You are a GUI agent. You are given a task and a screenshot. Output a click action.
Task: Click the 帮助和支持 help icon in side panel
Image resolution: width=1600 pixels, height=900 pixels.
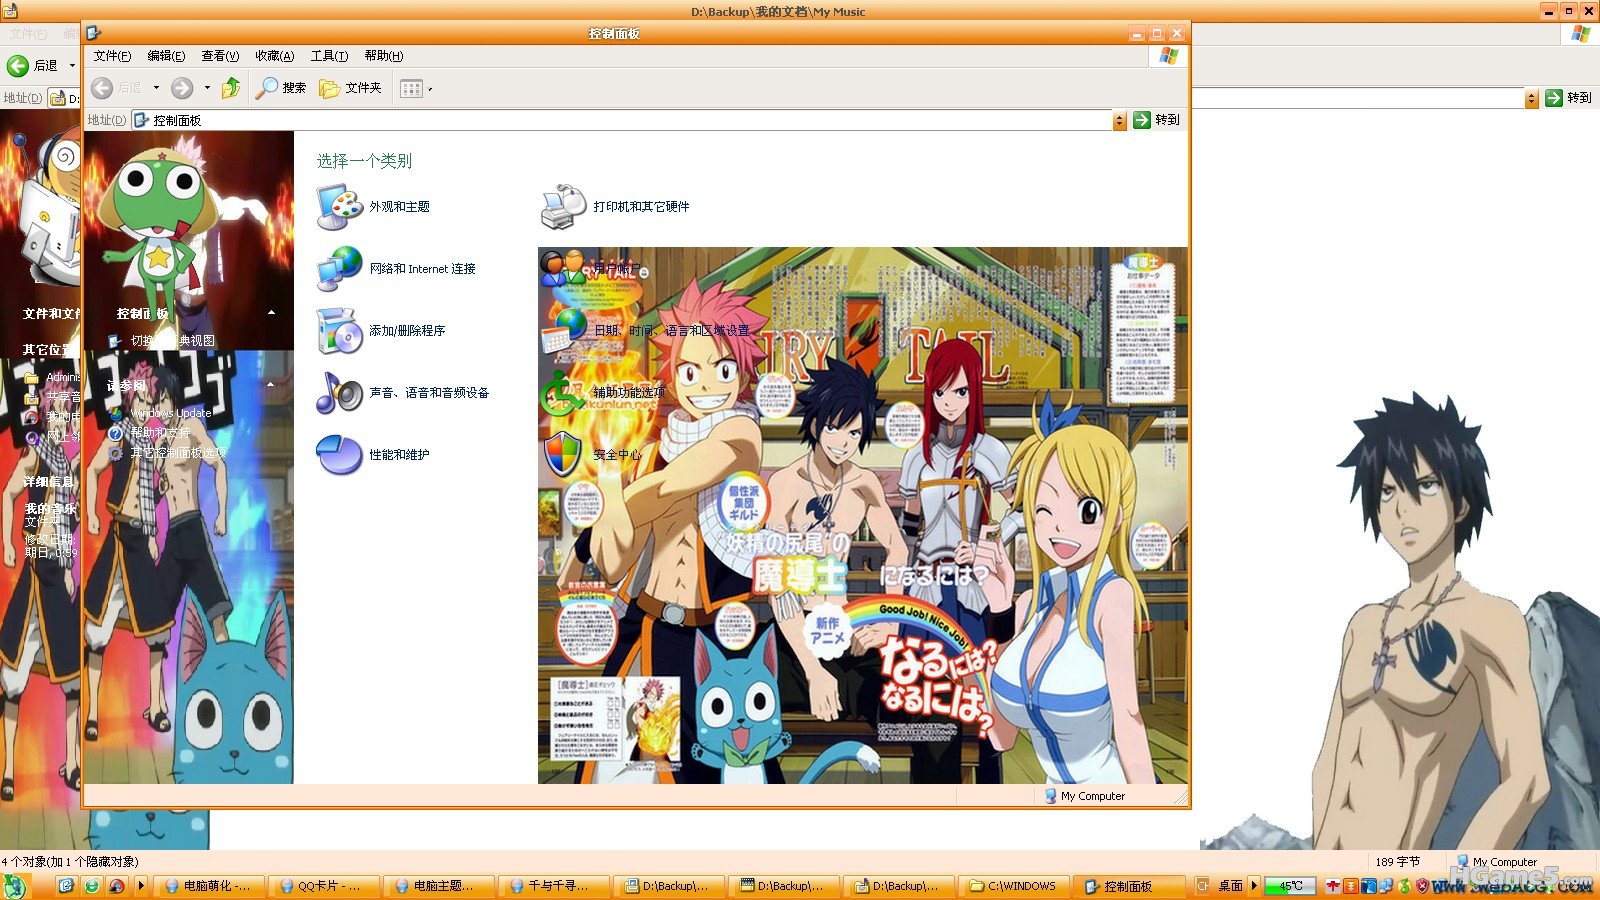pyautogui.click(x=116, y=433)
